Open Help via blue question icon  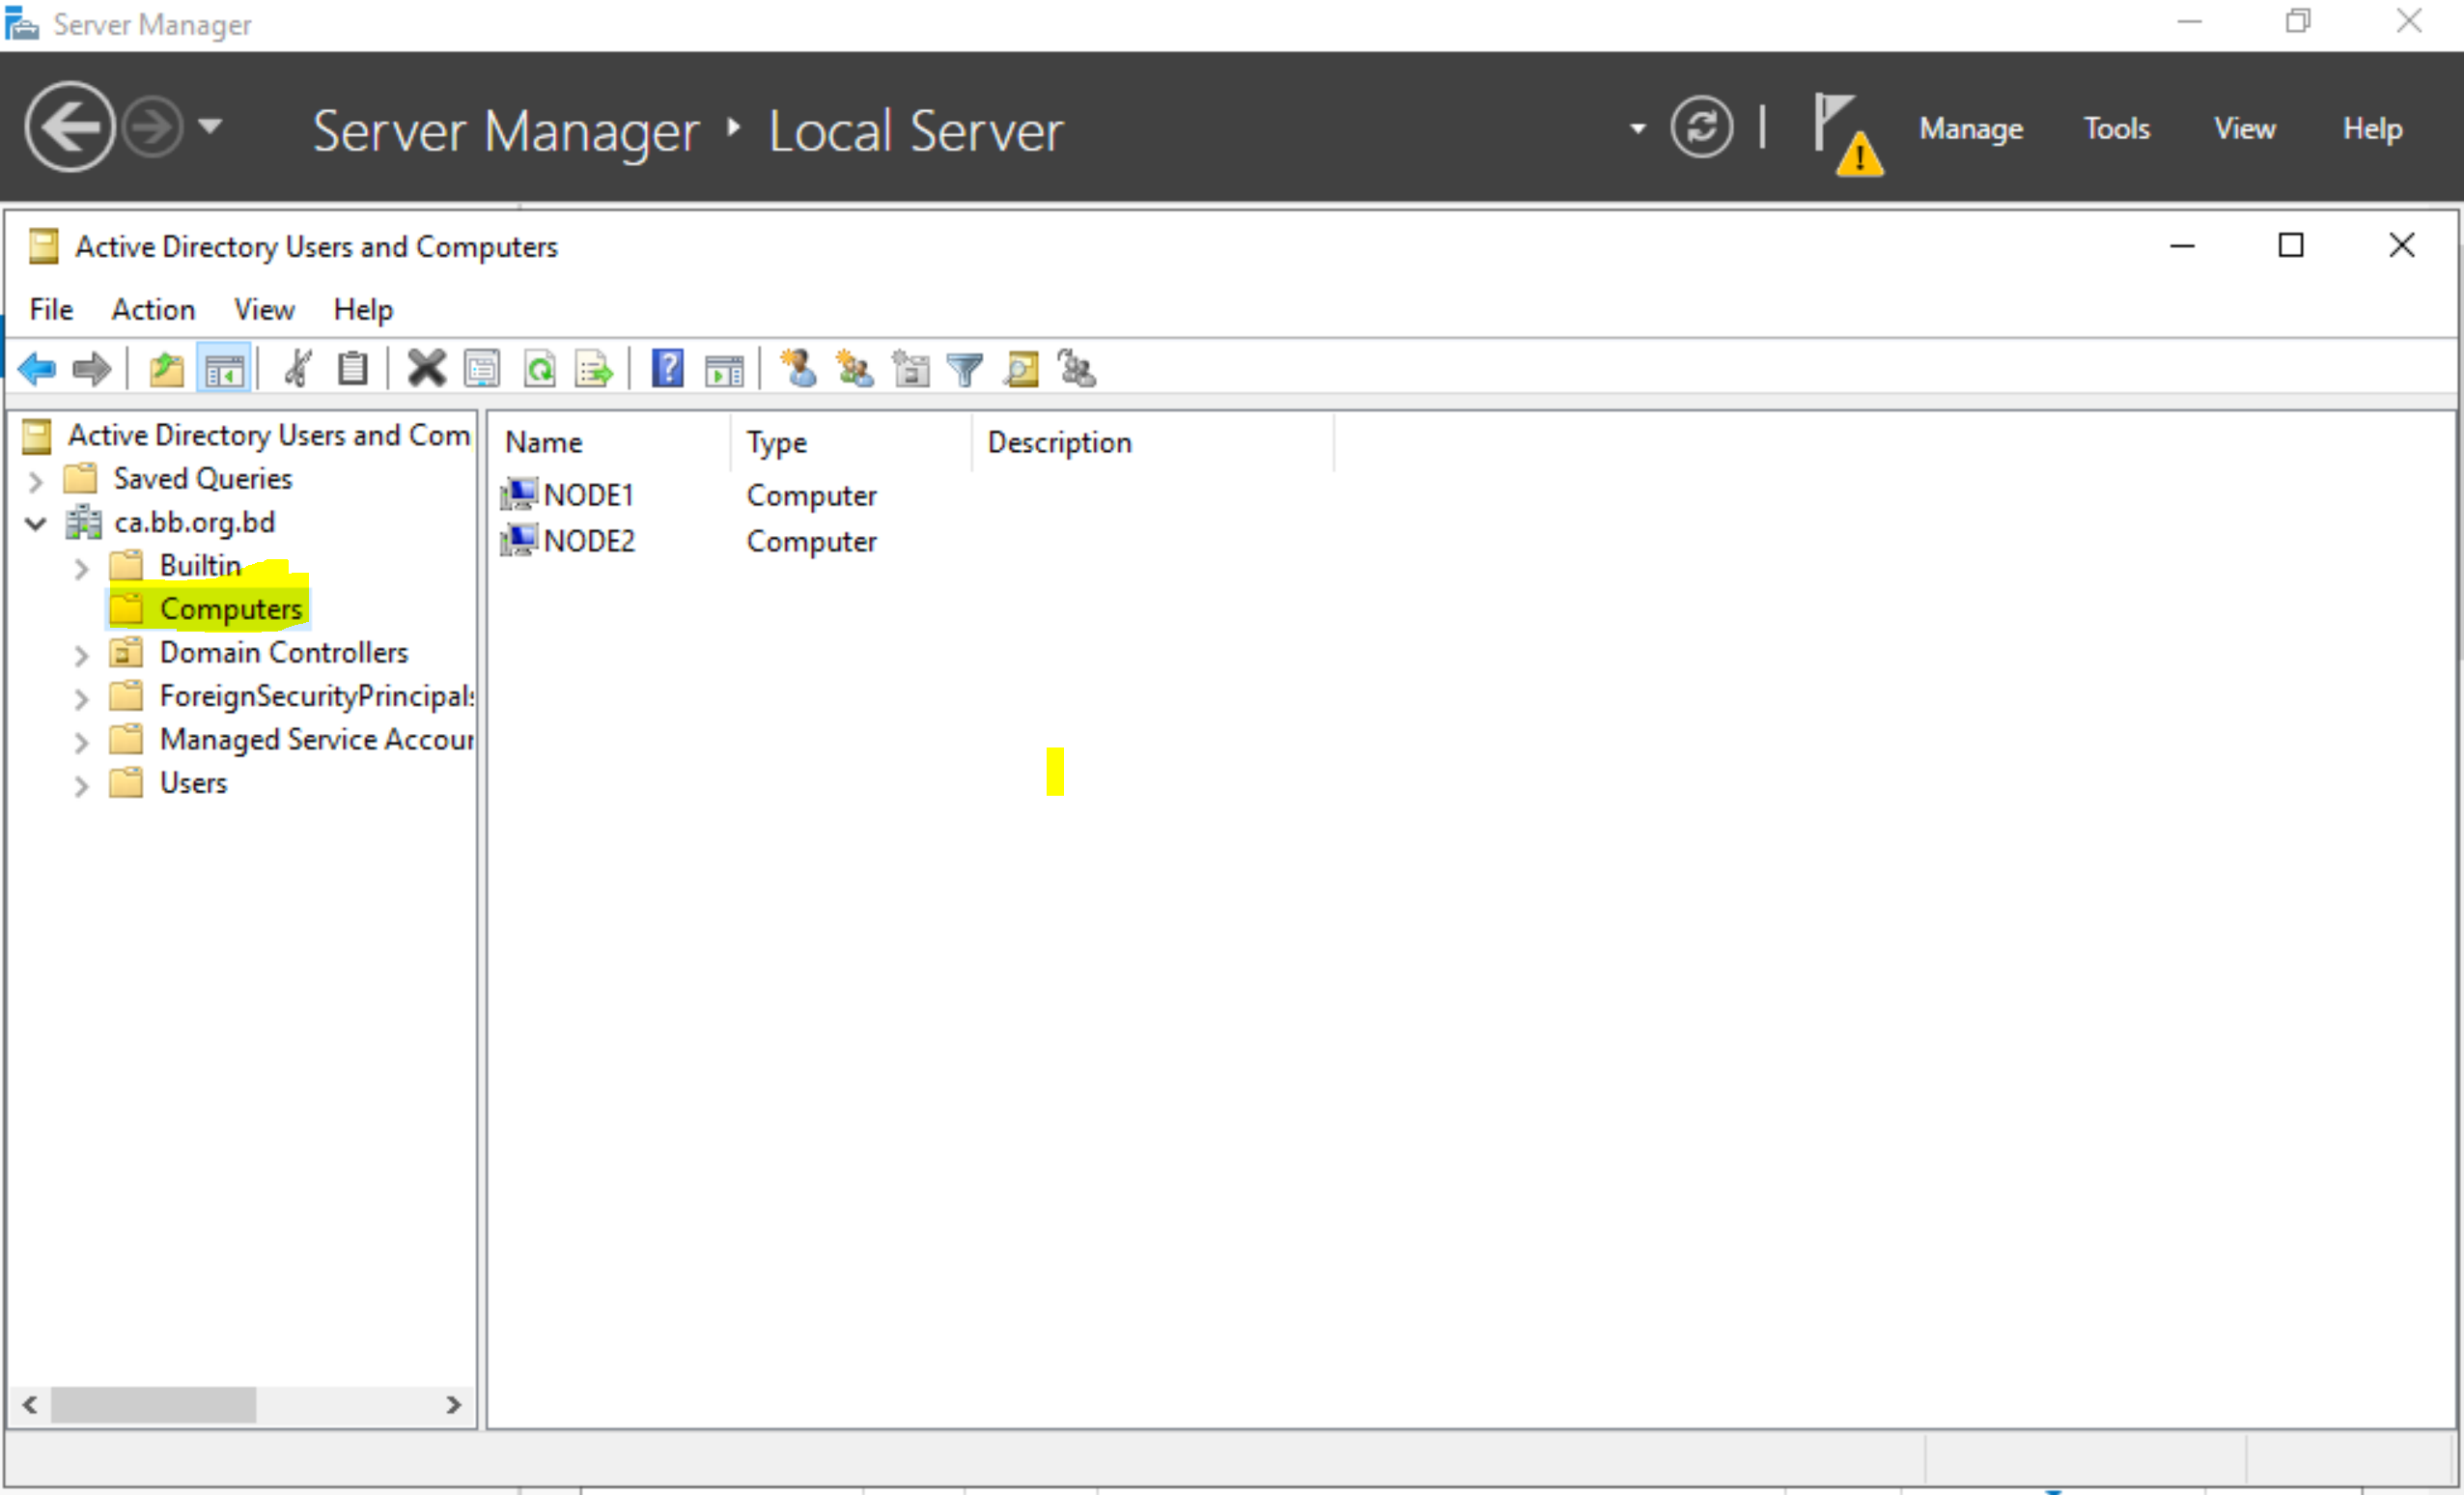click(667, 369)
